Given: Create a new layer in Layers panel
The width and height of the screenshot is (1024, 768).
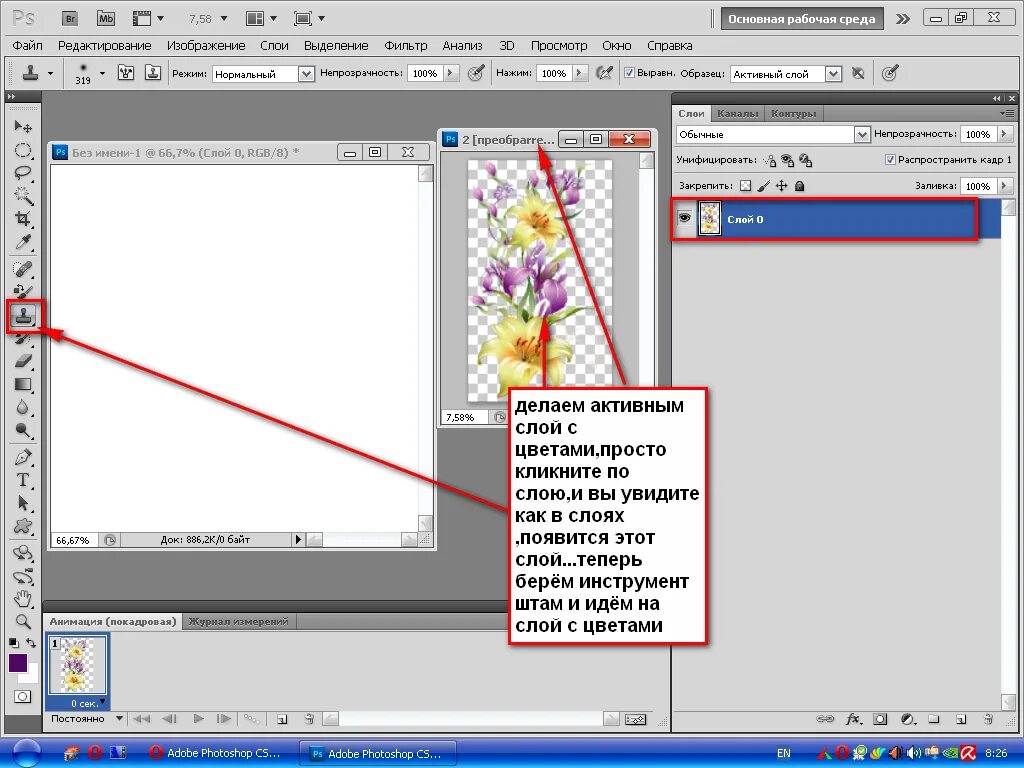Looking at the screenshot, I should (961, 719).
